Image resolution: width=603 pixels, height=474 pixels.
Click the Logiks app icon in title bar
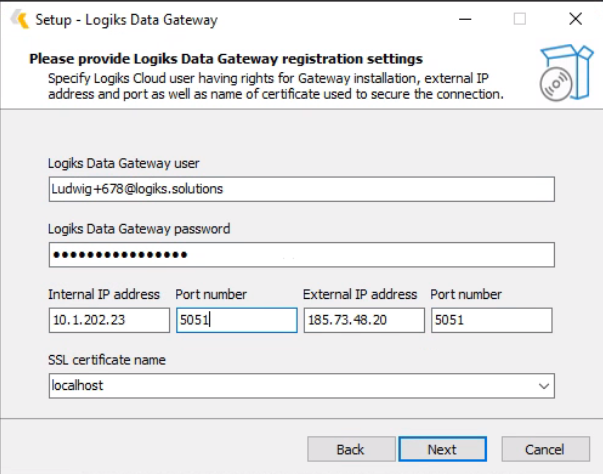[x=18, y=19]
